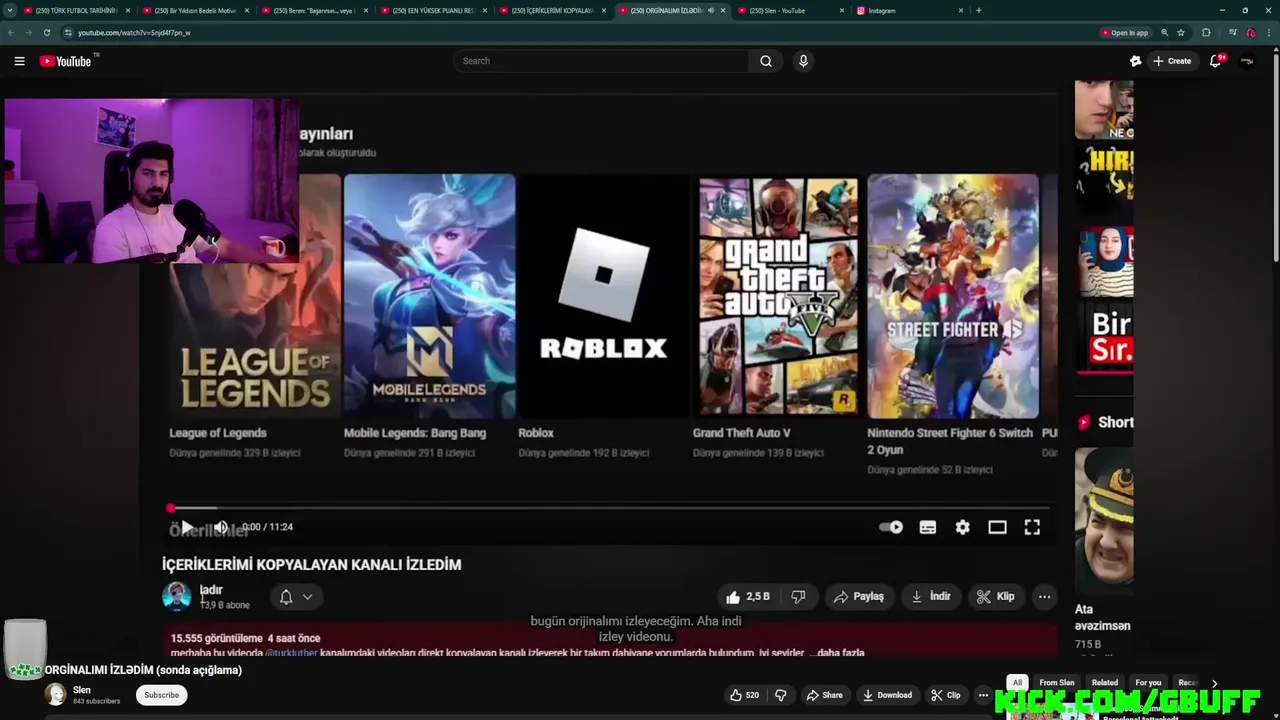Open browser zoom magnifier in address bar

(1165, 32)
